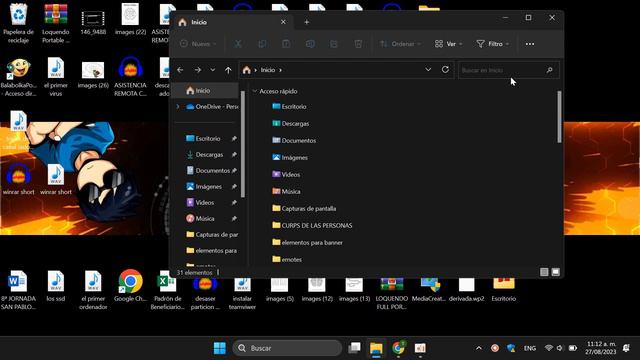
Task: Open the Nuevo dropdown in File Explorer
Action: tap(198, 44)
